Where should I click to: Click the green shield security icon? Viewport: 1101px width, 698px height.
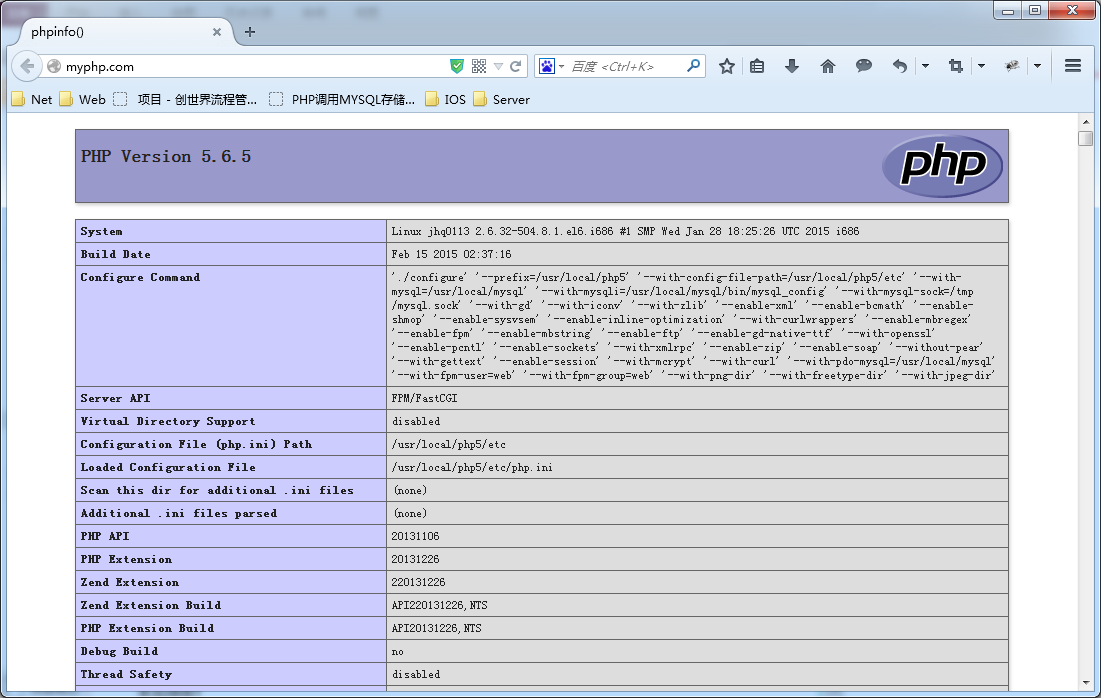pyautogui.click(x=457, y=65)
